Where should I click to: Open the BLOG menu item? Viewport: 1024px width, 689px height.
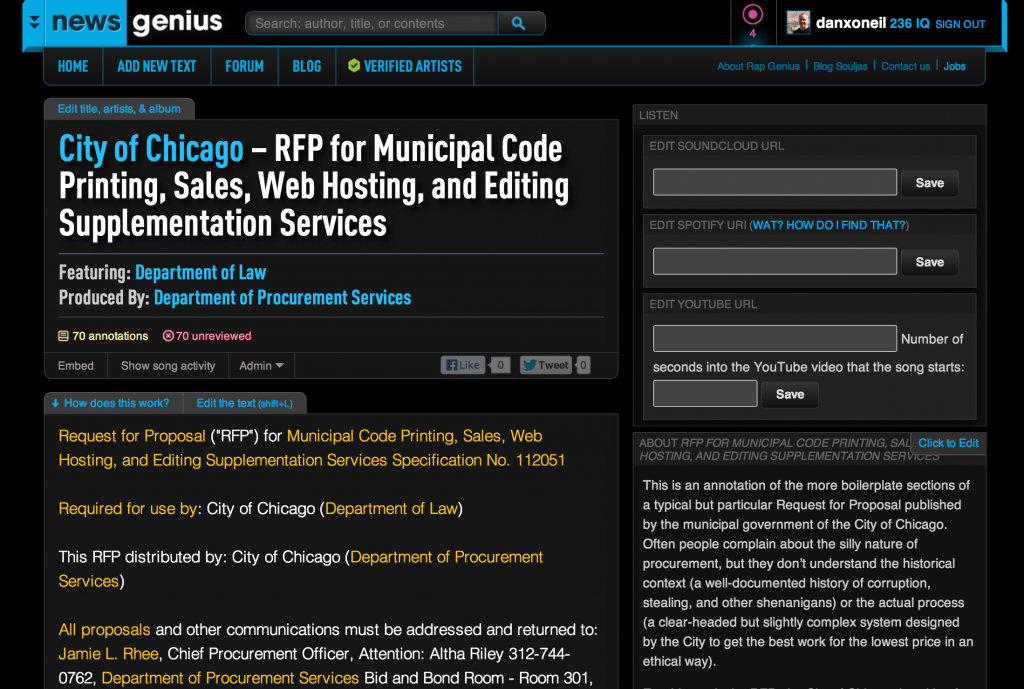coord(306,66)
